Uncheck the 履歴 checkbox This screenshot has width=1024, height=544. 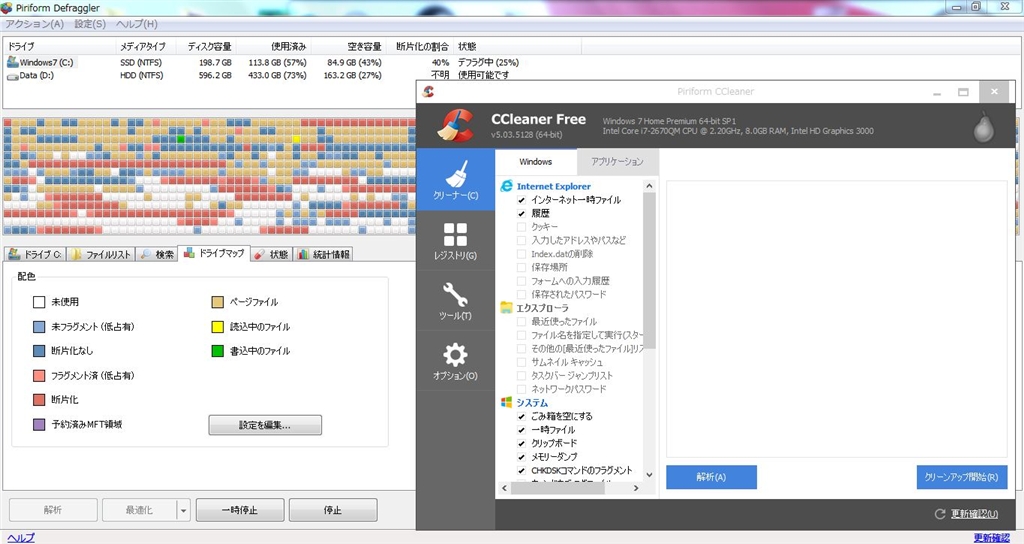point(521,214)
